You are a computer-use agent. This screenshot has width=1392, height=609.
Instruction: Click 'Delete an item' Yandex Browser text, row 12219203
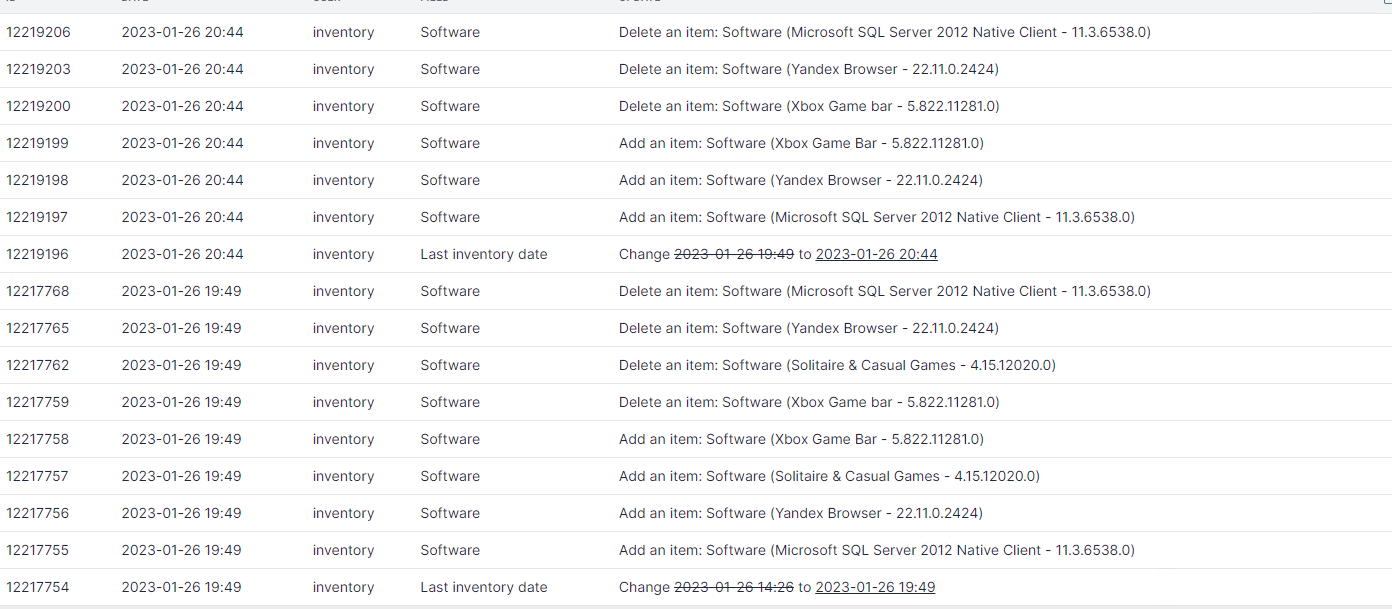click(809, 69)
